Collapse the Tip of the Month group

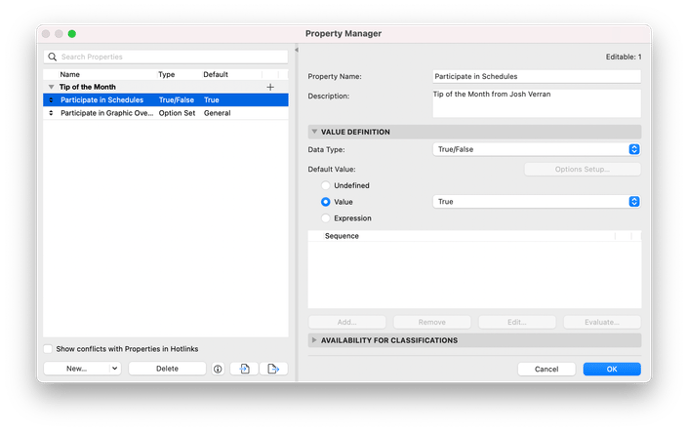coord(51,87)
